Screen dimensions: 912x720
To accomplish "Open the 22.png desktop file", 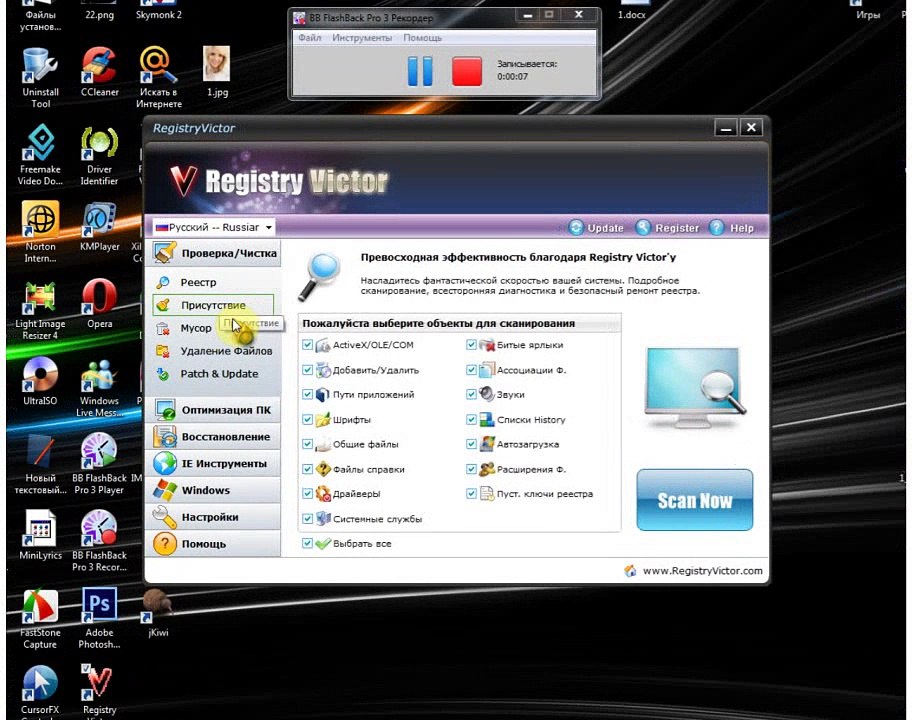I will click(99, 10).
